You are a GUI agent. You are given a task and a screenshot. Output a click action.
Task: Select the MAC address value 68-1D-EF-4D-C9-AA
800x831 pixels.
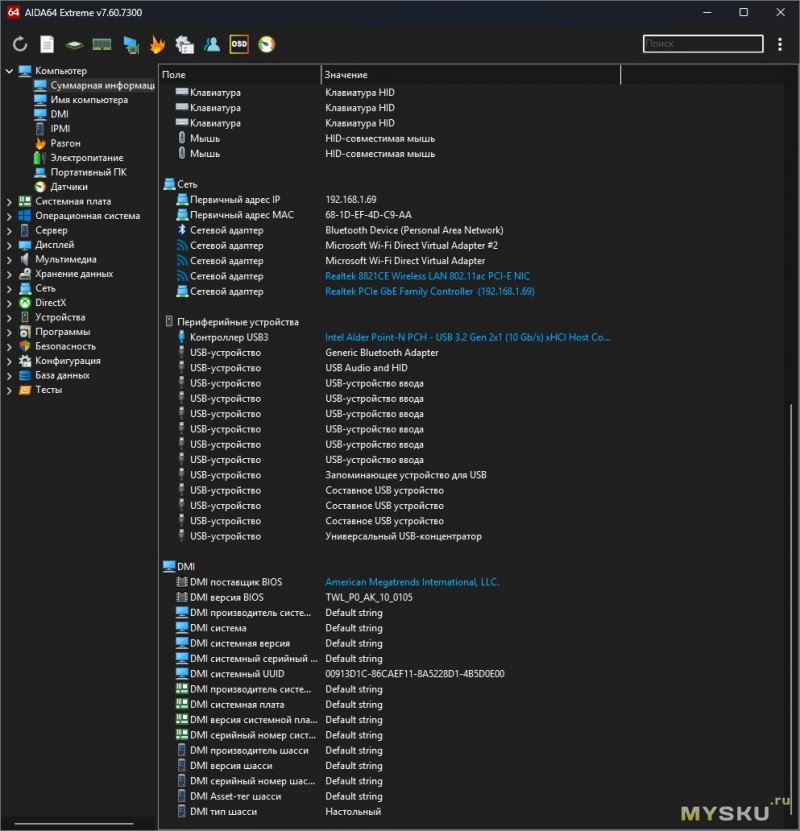click(x=368, y=215)
